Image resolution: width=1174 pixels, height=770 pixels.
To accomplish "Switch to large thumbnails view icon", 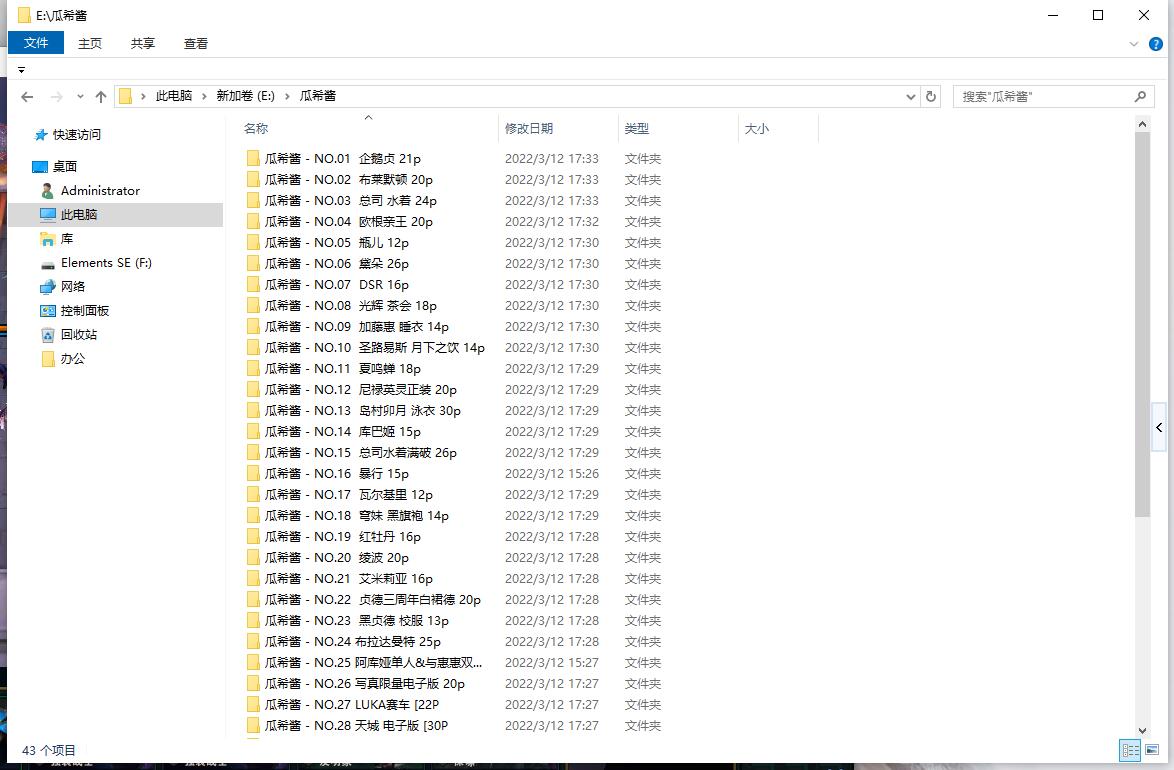I will (1153, 750).
